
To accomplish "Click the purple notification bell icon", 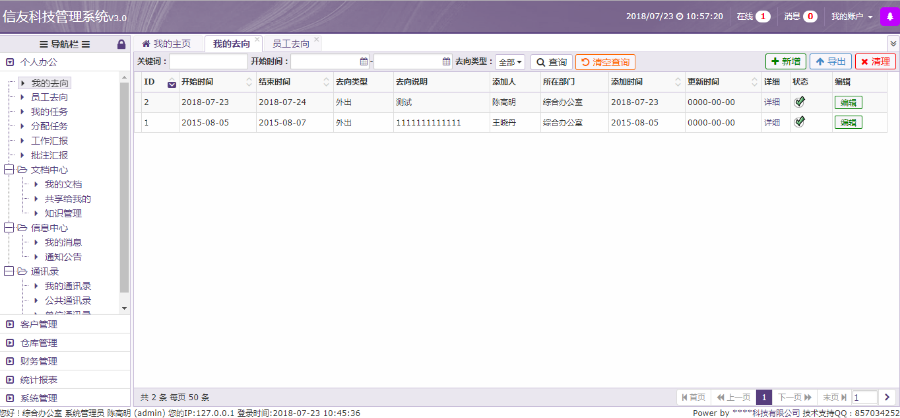I will coord(890,17).
